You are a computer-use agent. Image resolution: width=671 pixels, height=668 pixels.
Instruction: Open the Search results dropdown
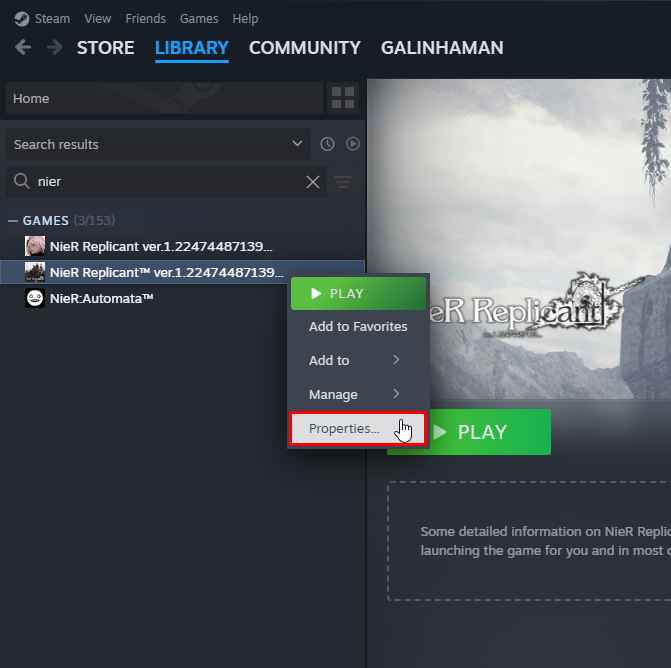(158, 144)
